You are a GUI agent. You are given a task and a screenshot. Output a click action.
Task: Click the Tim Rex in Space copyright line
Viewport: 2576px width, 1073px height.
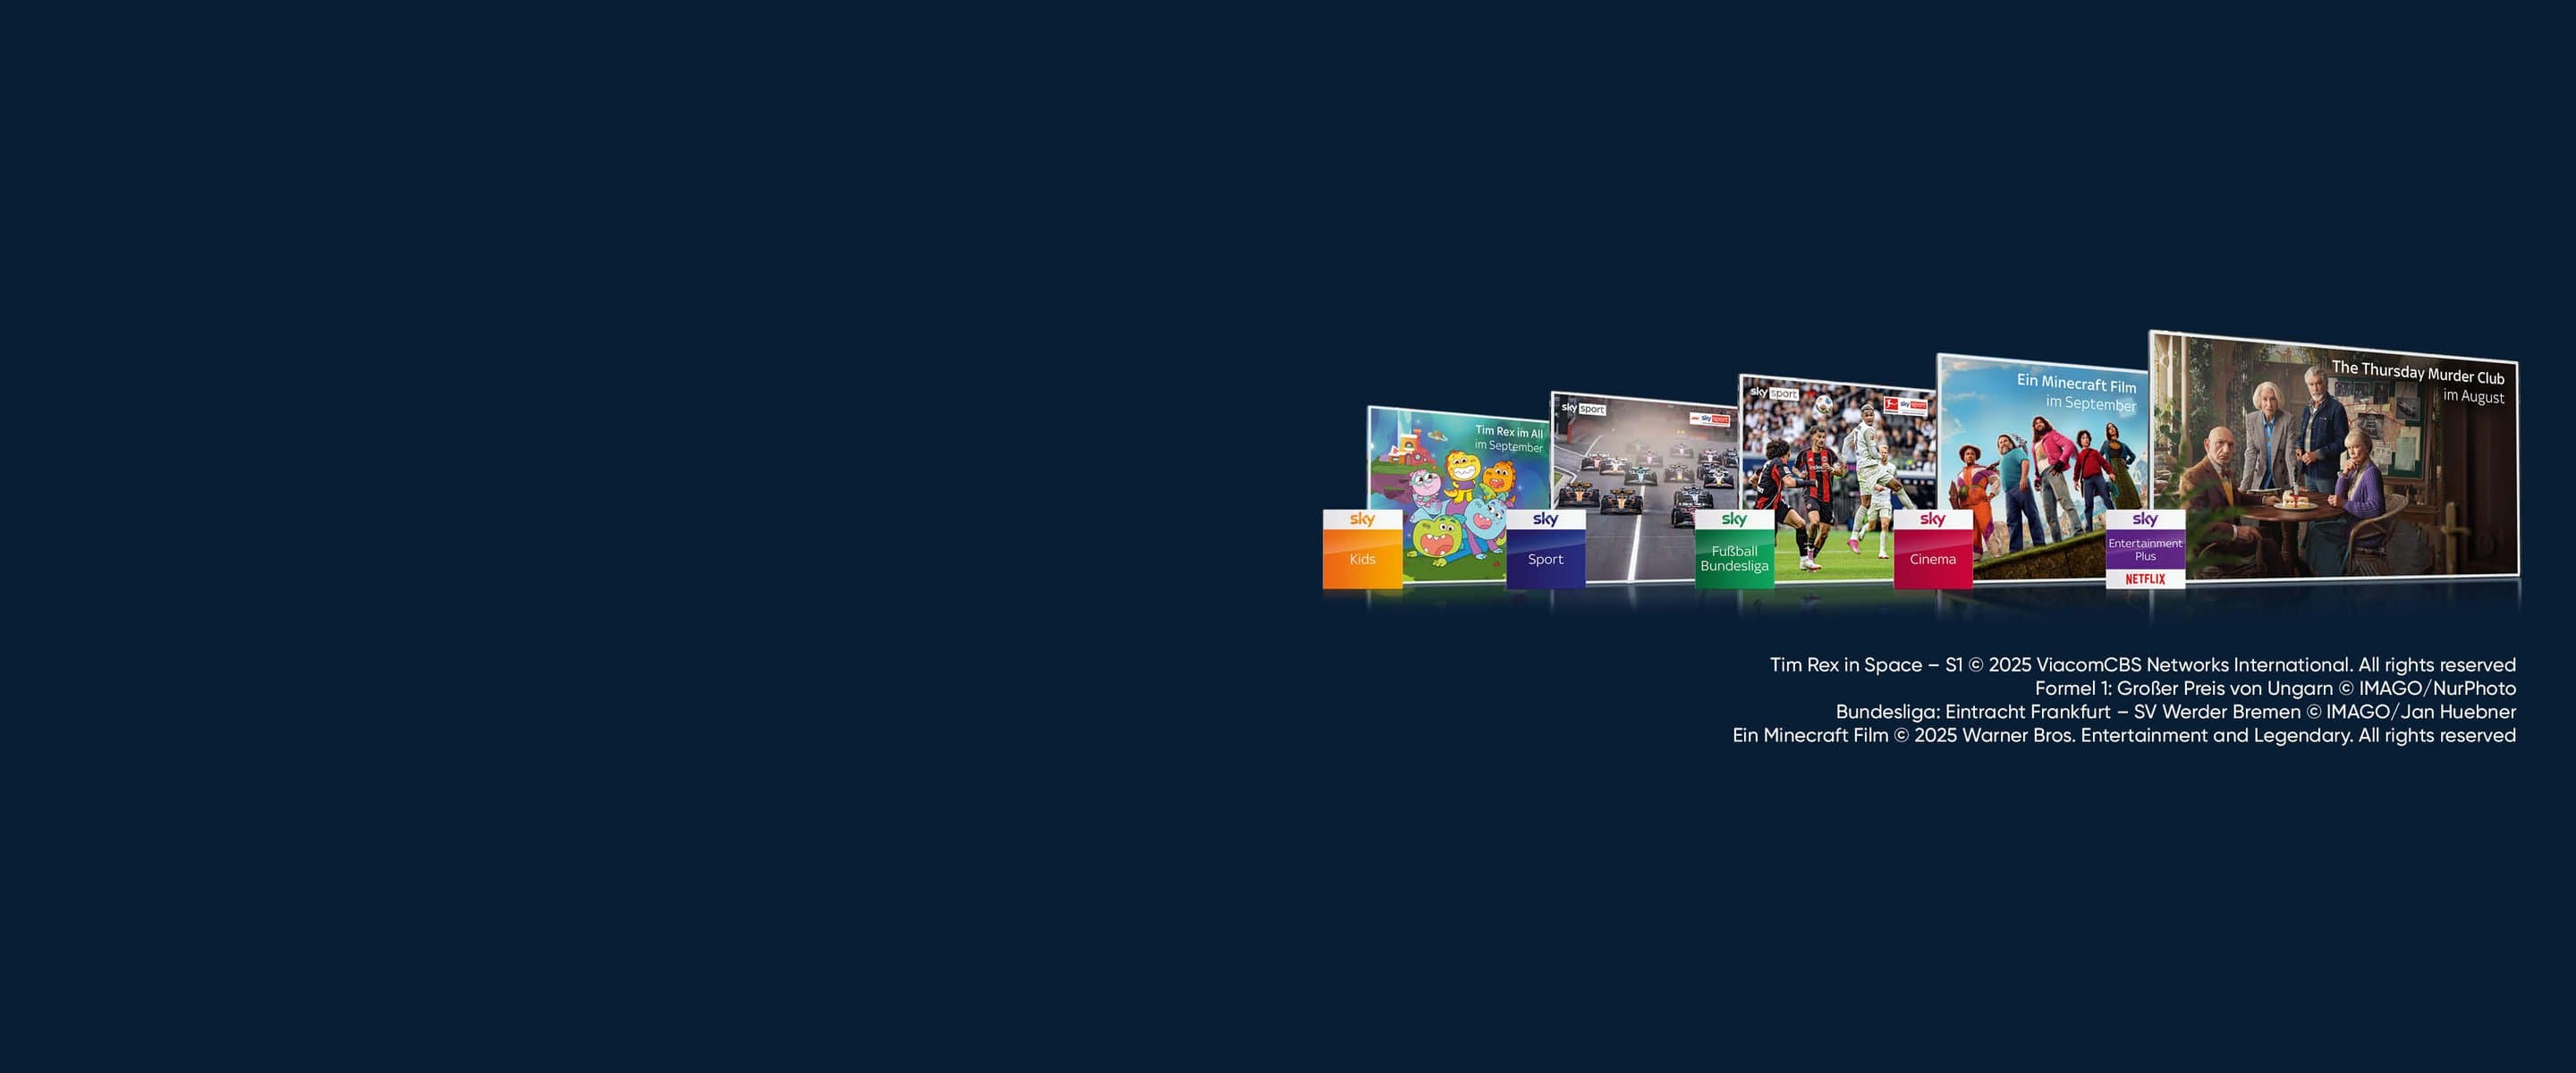click(x=2142, y=665)
